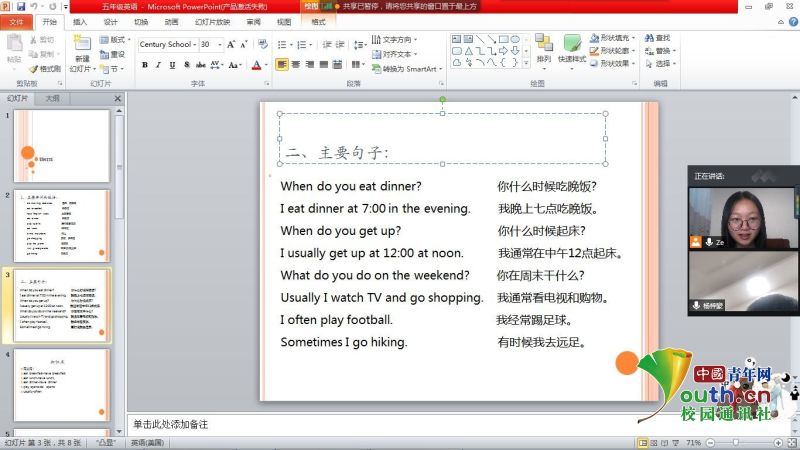Expand the font size 30 dropdown
Screen dimensions: 800x450
219,44
